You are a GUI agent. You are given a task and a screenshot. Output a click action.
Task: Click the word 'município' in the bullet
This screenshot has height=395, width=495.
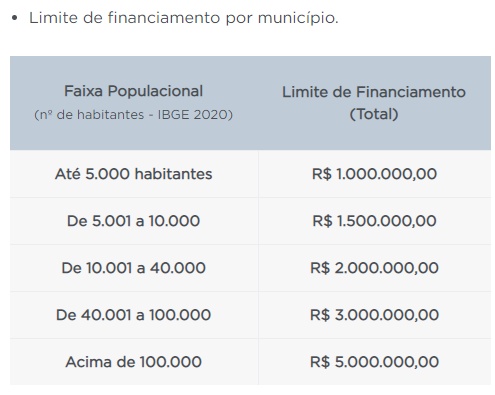pos(298,18)
